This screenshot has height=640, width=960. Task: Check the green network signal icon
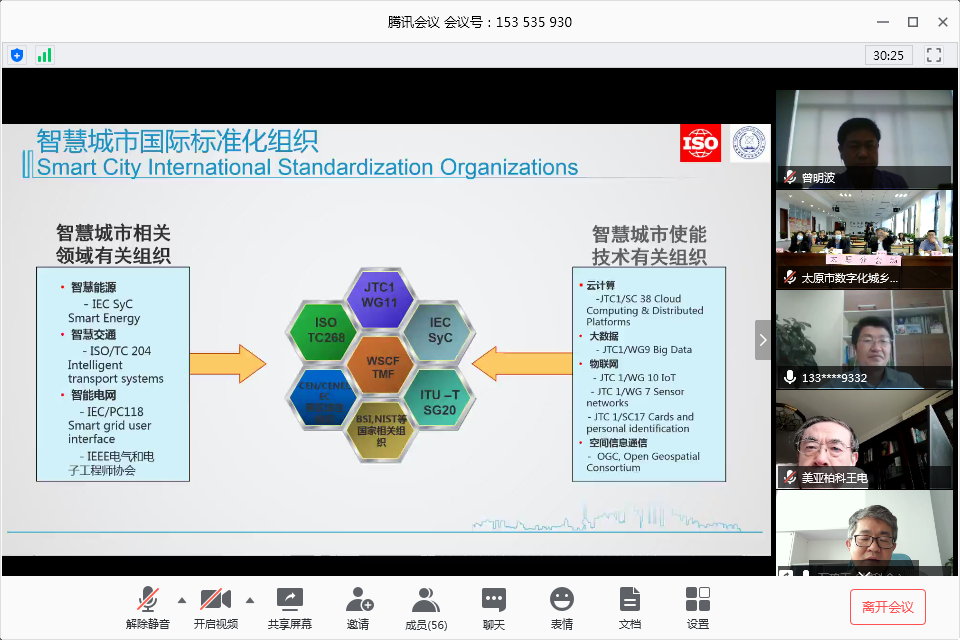[x=44, y=55]
